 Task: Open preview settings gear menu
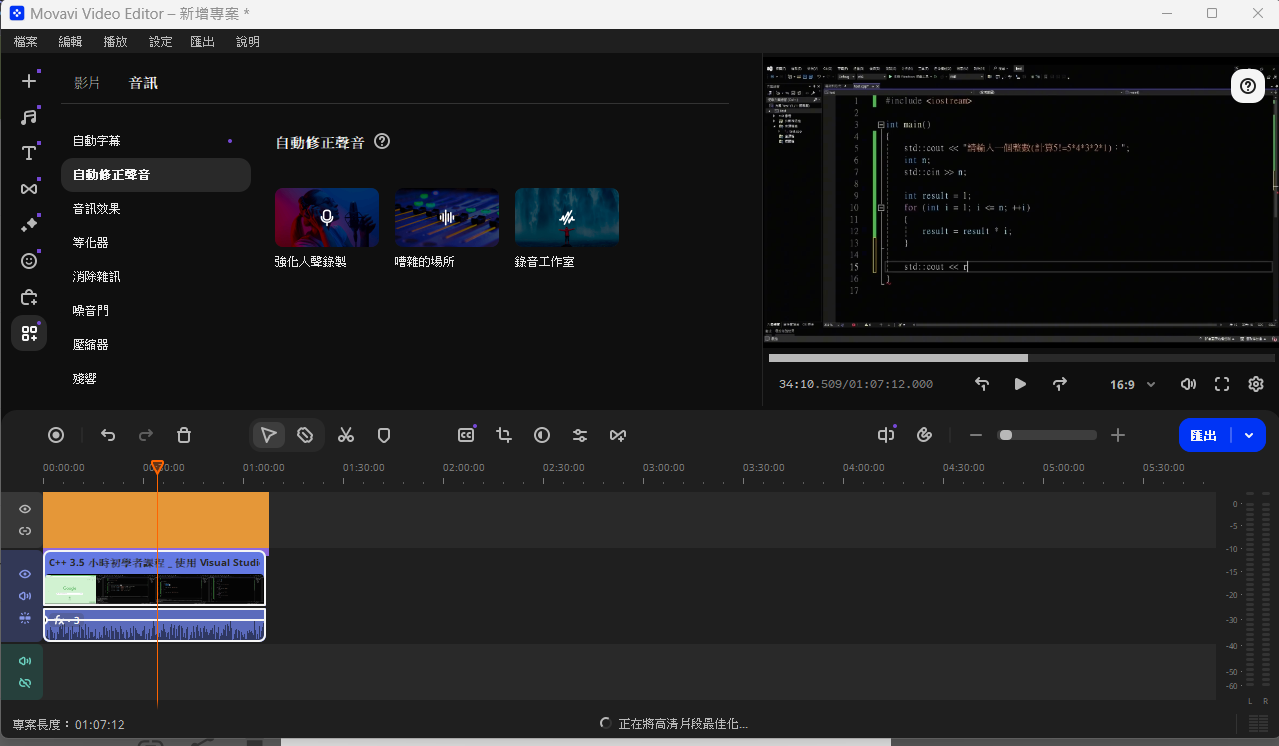coord(1256,384)
